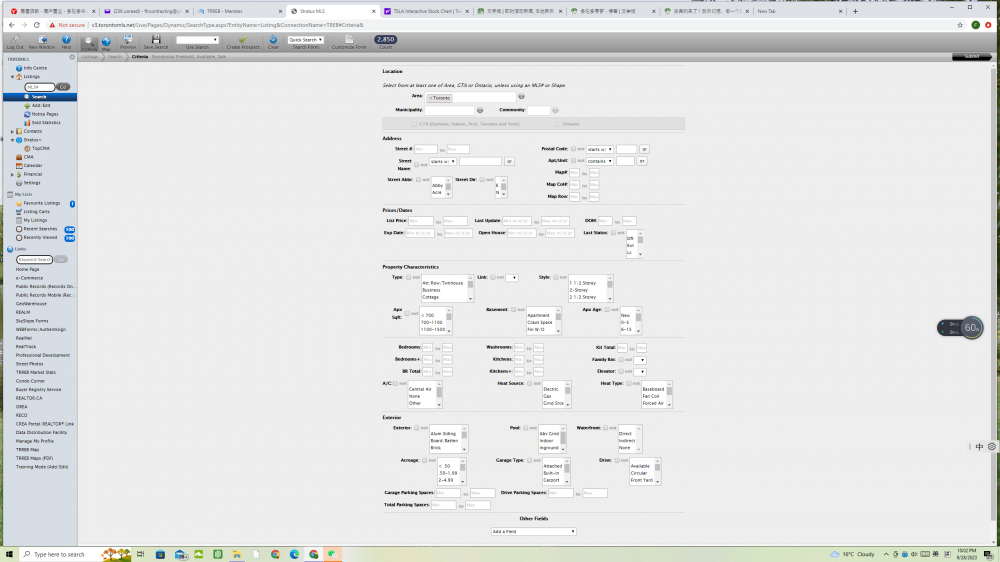The width and height of the screenshot is (1000, 562).
Task: Click the Log Out toolbar icon
Action: click(x=14, y=41)
